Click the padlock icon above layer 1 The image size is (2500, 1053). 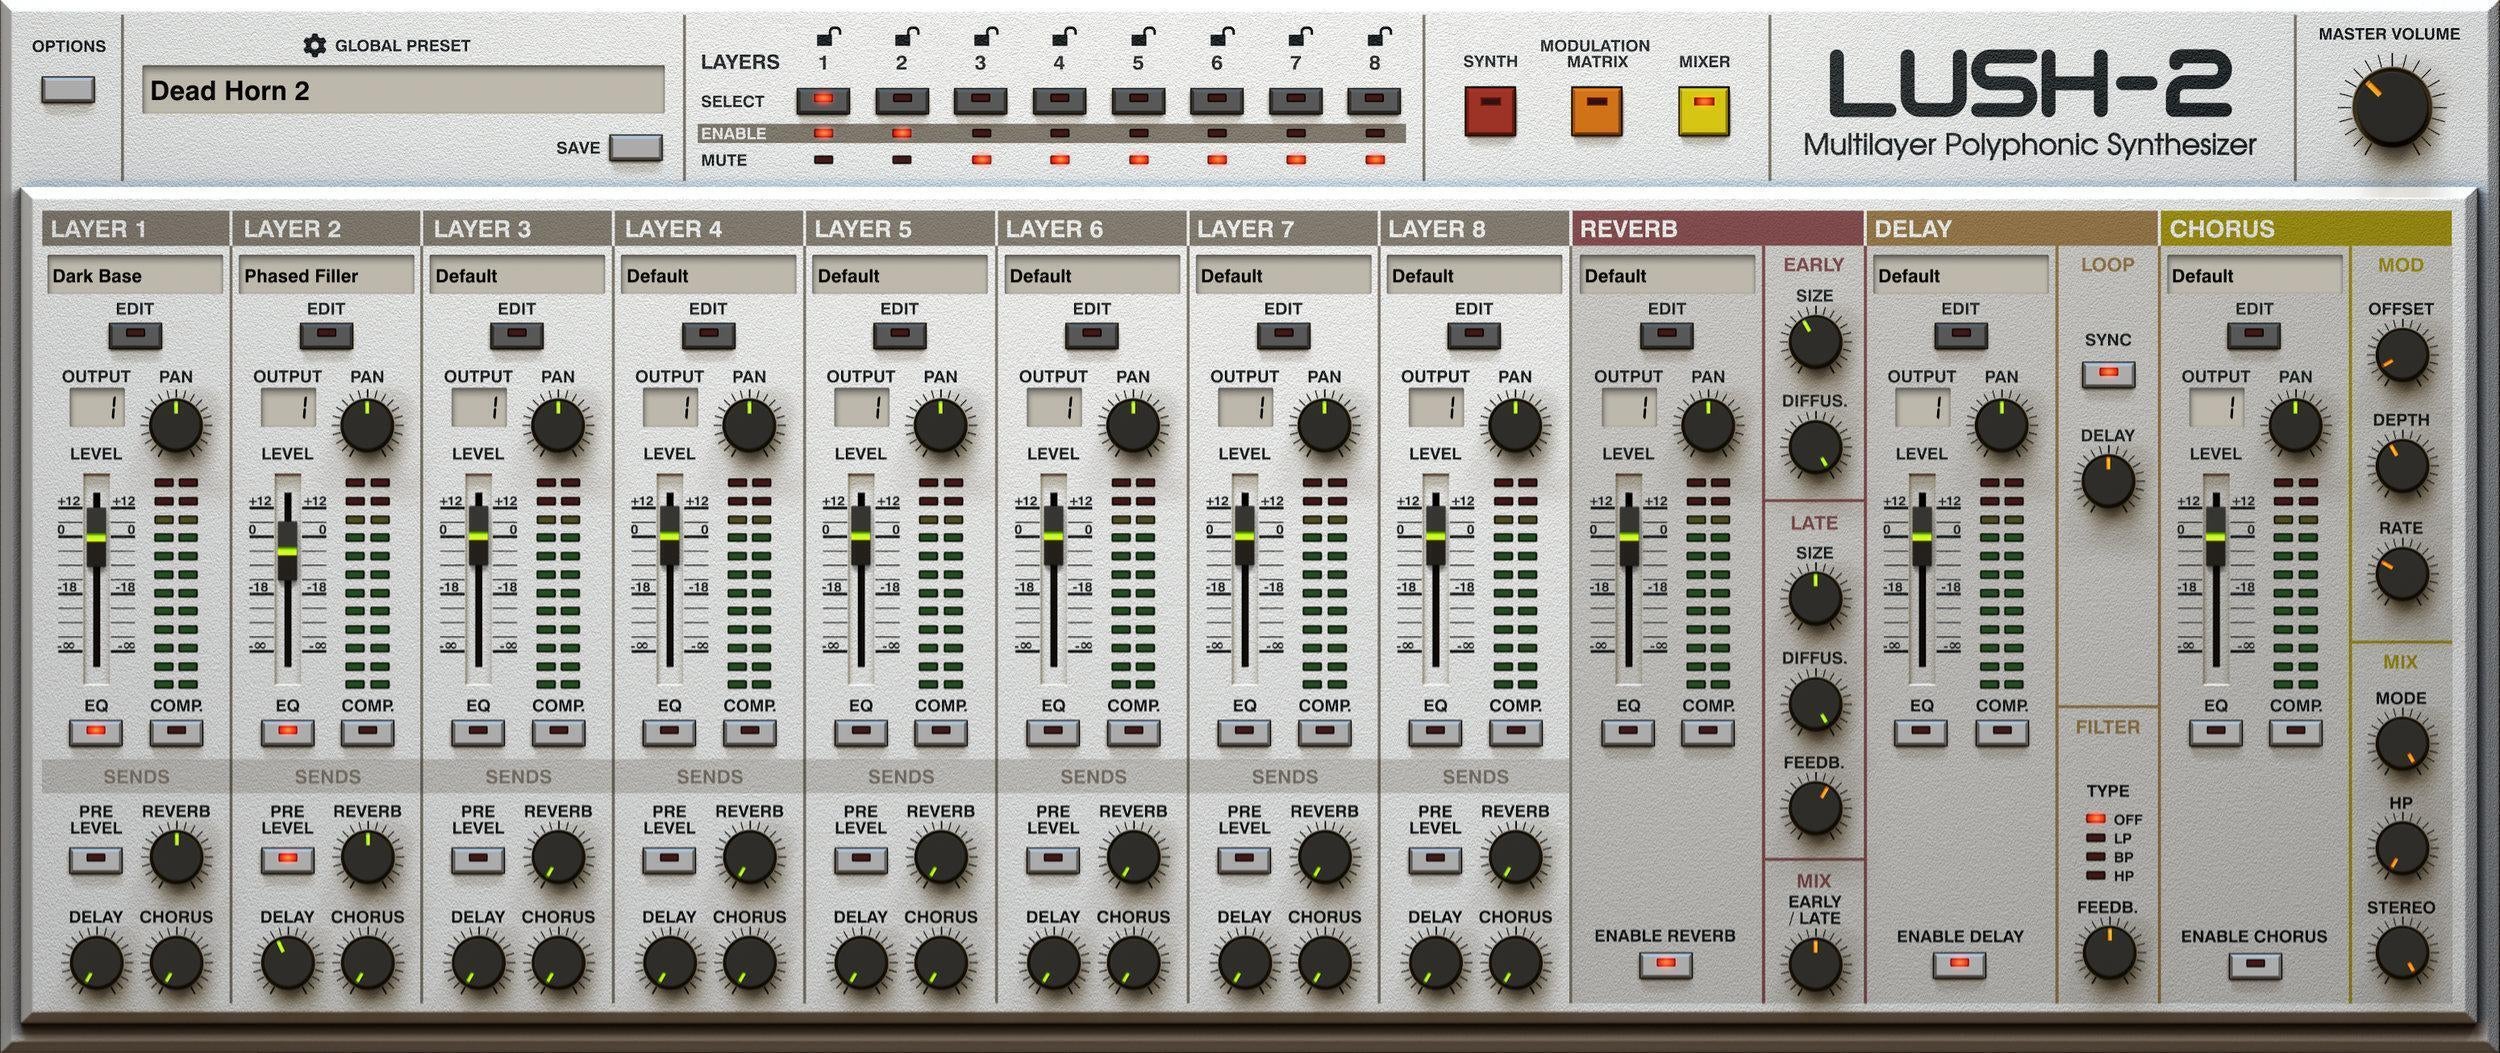click(828, 37)
